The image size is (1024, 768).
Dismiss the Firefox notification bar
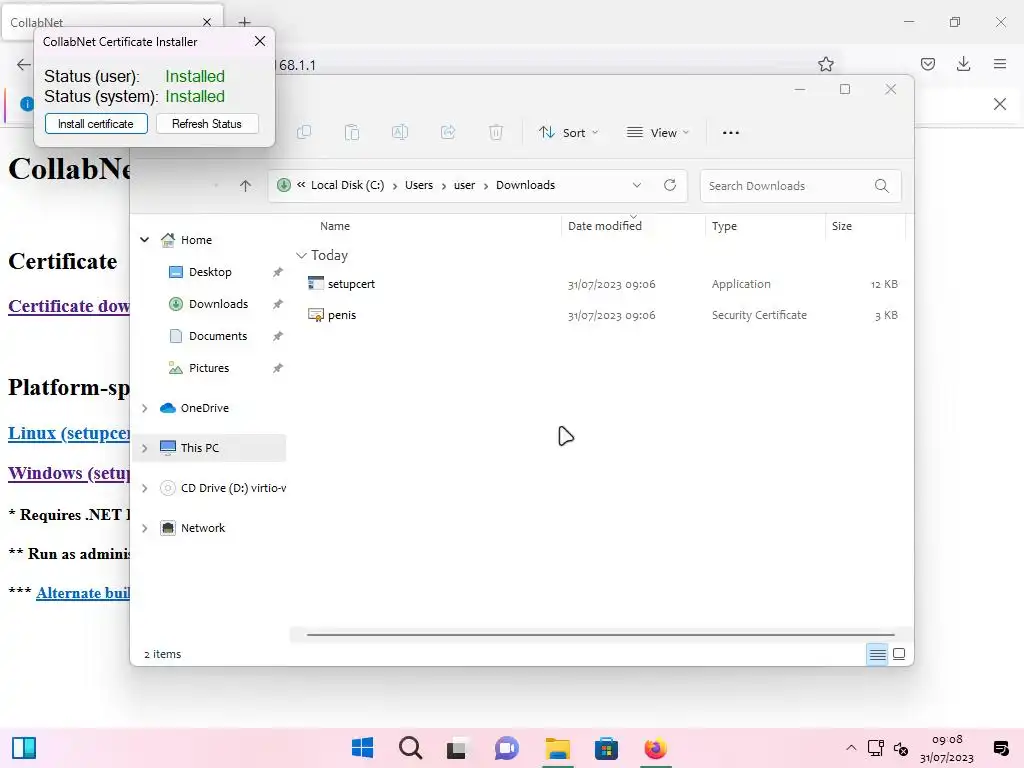click(999, 104)
